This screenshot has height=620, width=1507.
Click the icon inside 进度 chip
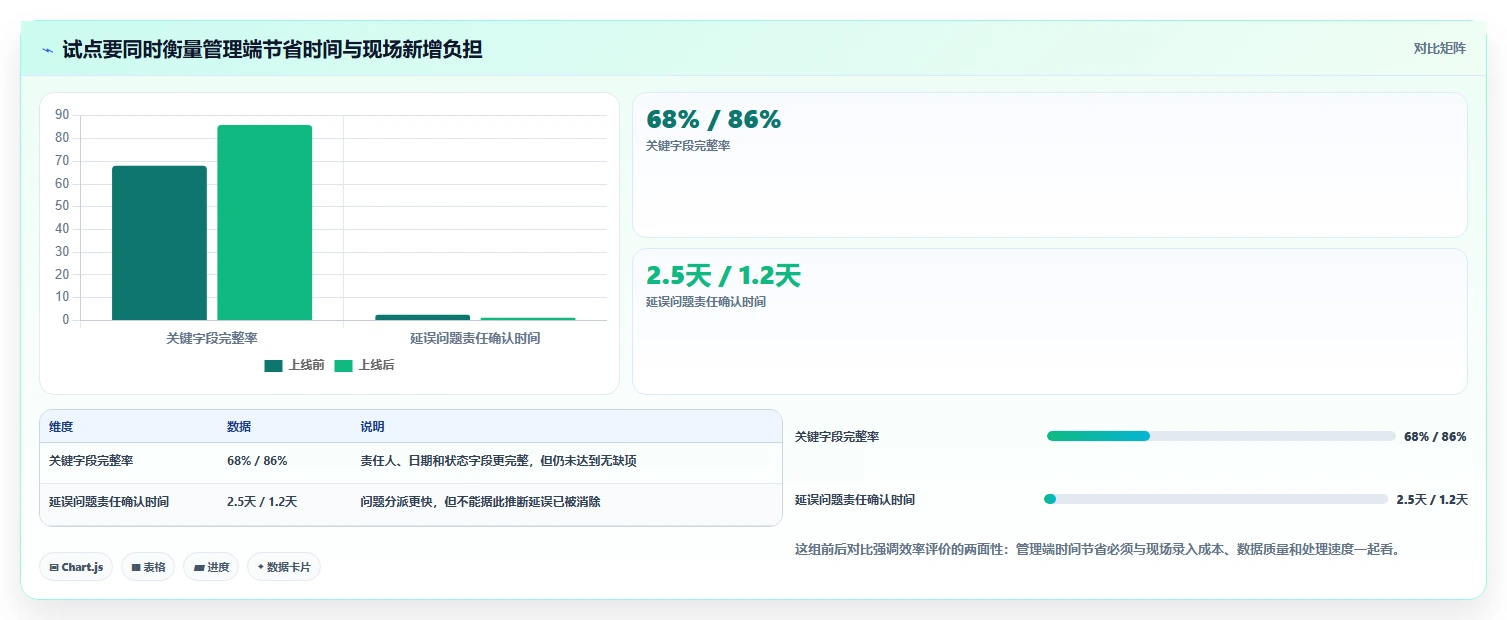click(199, 567)
